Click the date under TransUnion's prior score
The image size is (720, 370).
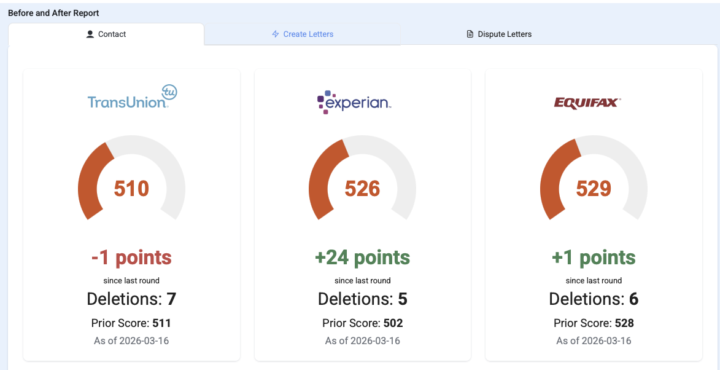[131, 341]
